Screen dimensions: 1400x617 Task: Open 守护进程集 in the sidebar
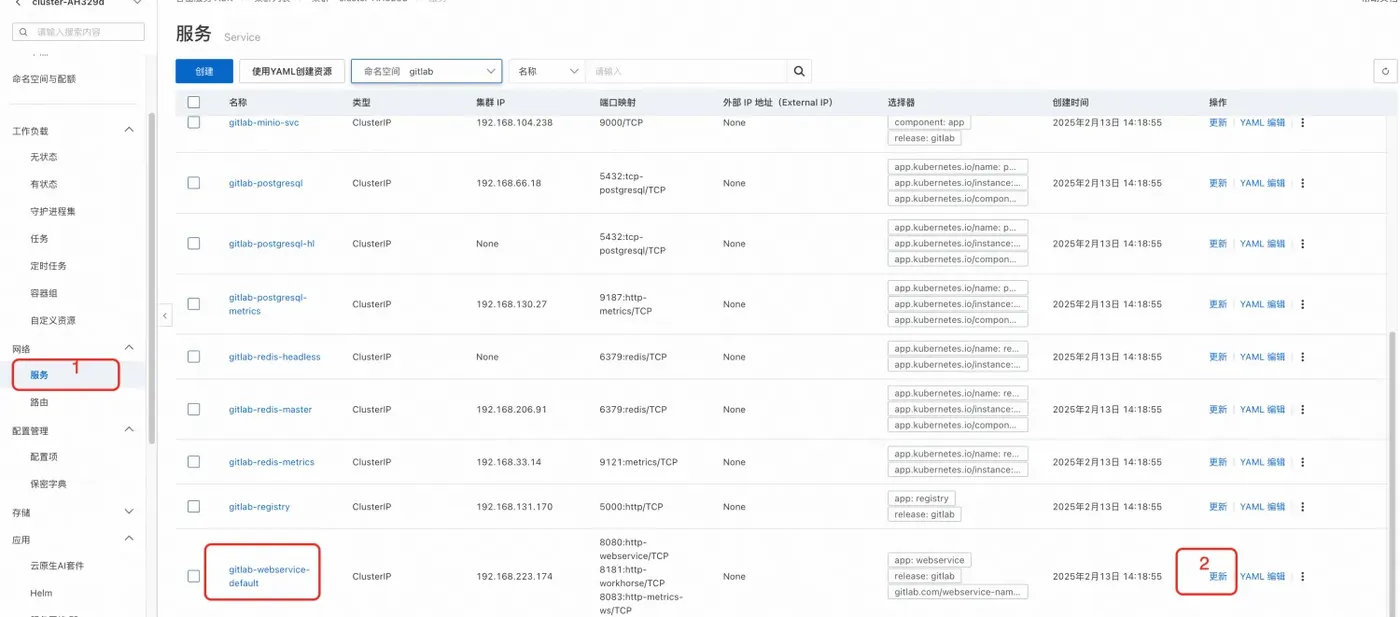pyautogui.click(x=53, y=211)
